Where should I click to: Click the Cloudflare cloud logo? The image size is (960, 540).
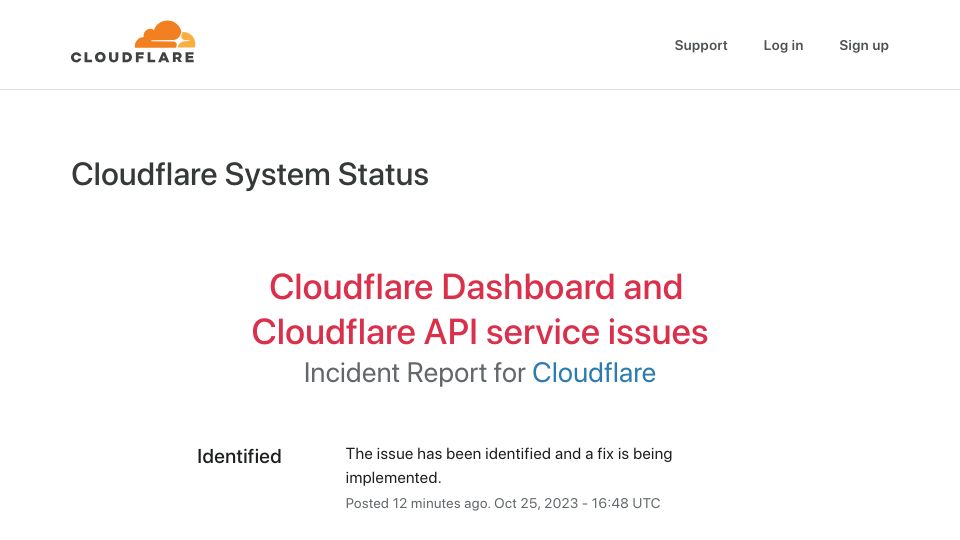(133, 42)
